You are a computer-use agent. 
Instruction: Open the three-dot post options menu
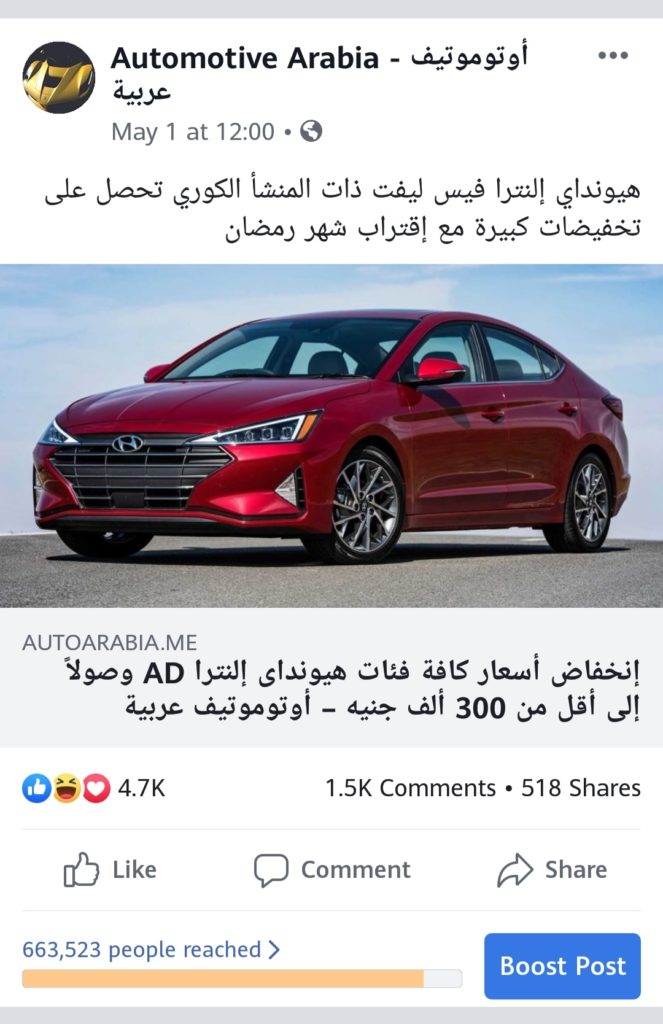point(613,56)
